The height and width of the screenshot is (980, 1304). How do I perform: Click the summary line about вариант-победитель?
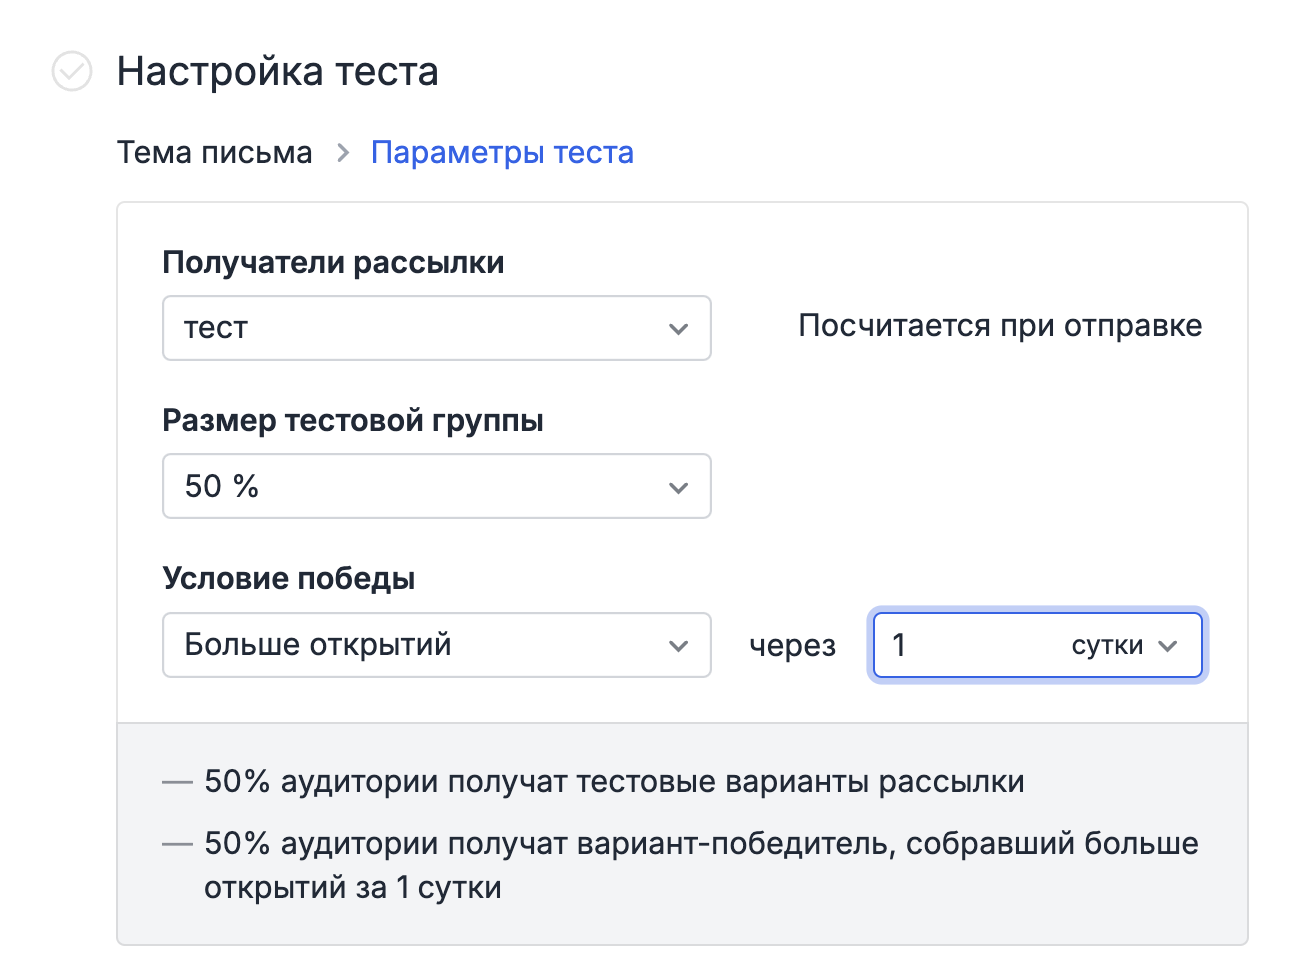point(700,844)
